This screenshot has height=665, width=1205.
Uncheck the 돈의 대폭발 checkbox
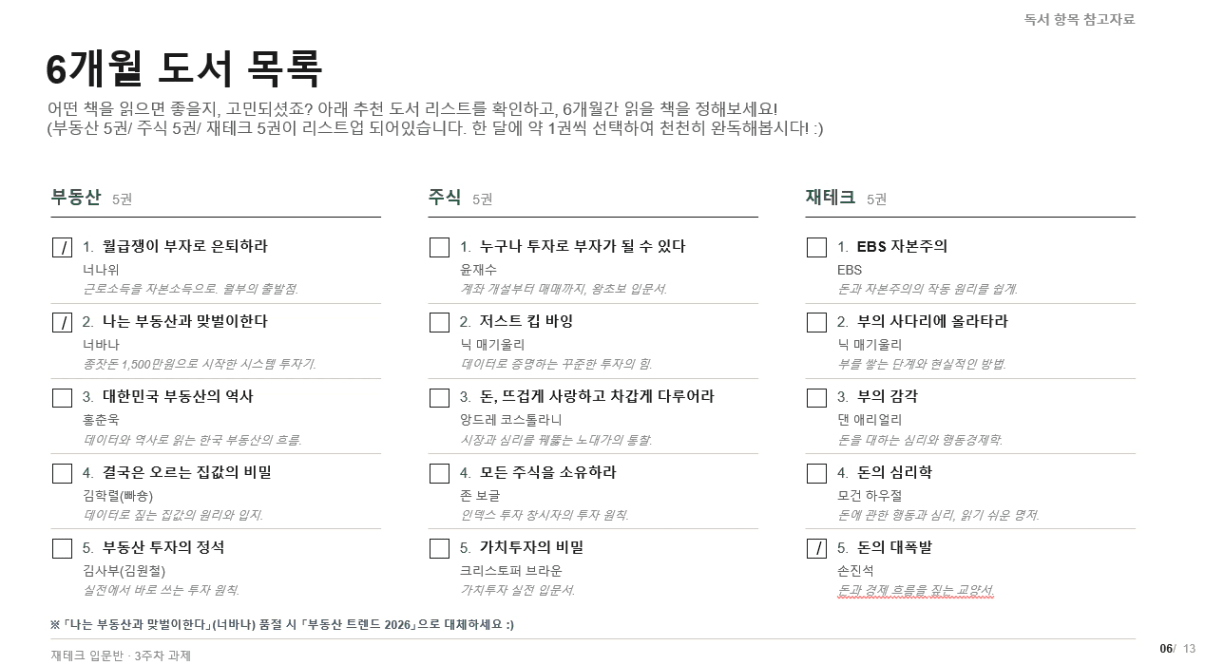tap(816, 548)
